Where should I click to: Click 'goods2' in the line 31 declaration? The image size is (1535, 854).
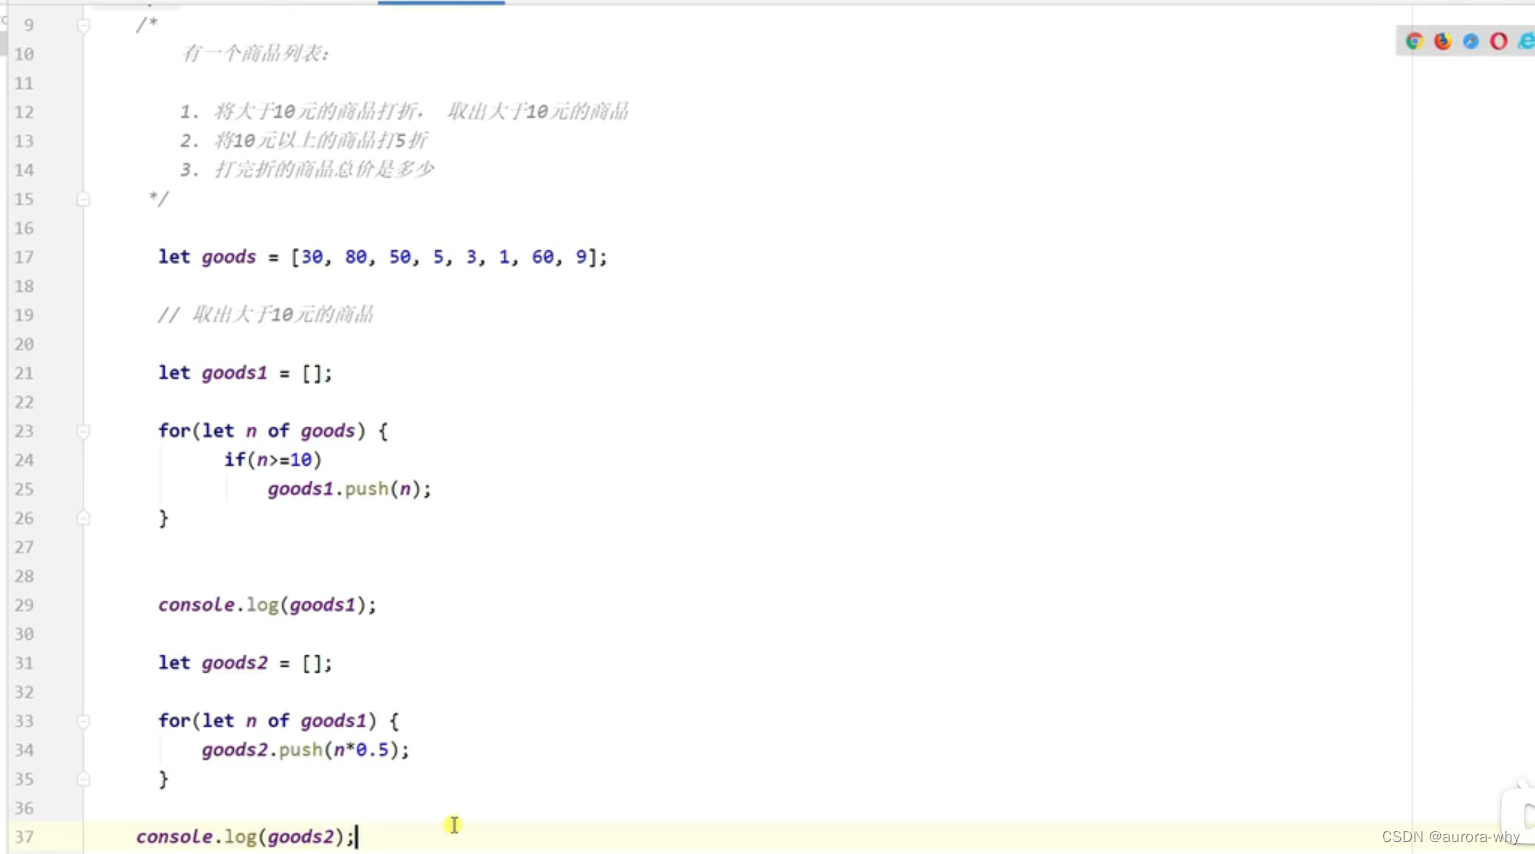234,663
